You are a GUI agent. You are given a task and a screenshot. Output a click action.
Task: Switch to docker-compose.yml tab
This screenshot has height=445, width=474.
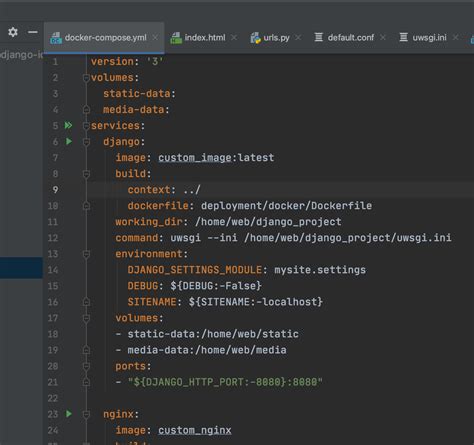point(104,38)
